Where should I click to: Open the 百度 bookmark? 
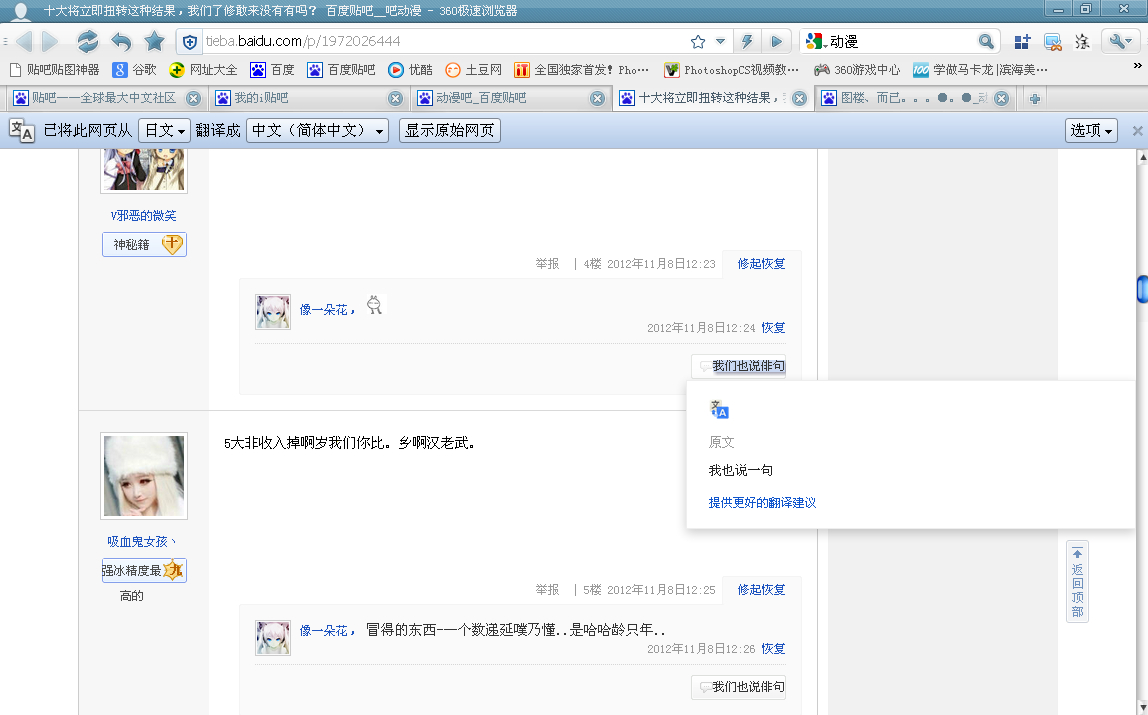click(272, 70)
